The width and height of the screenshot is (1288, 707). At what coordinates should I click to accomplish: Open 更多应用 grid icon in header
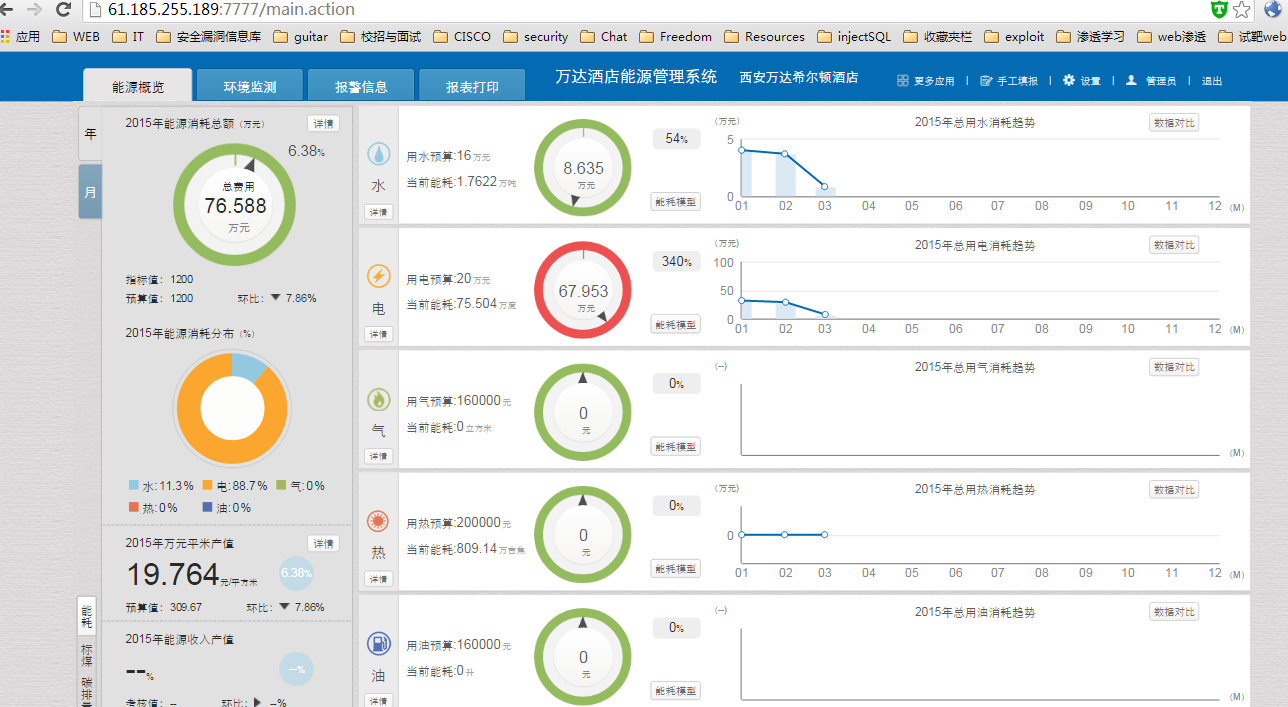(903, 81)
